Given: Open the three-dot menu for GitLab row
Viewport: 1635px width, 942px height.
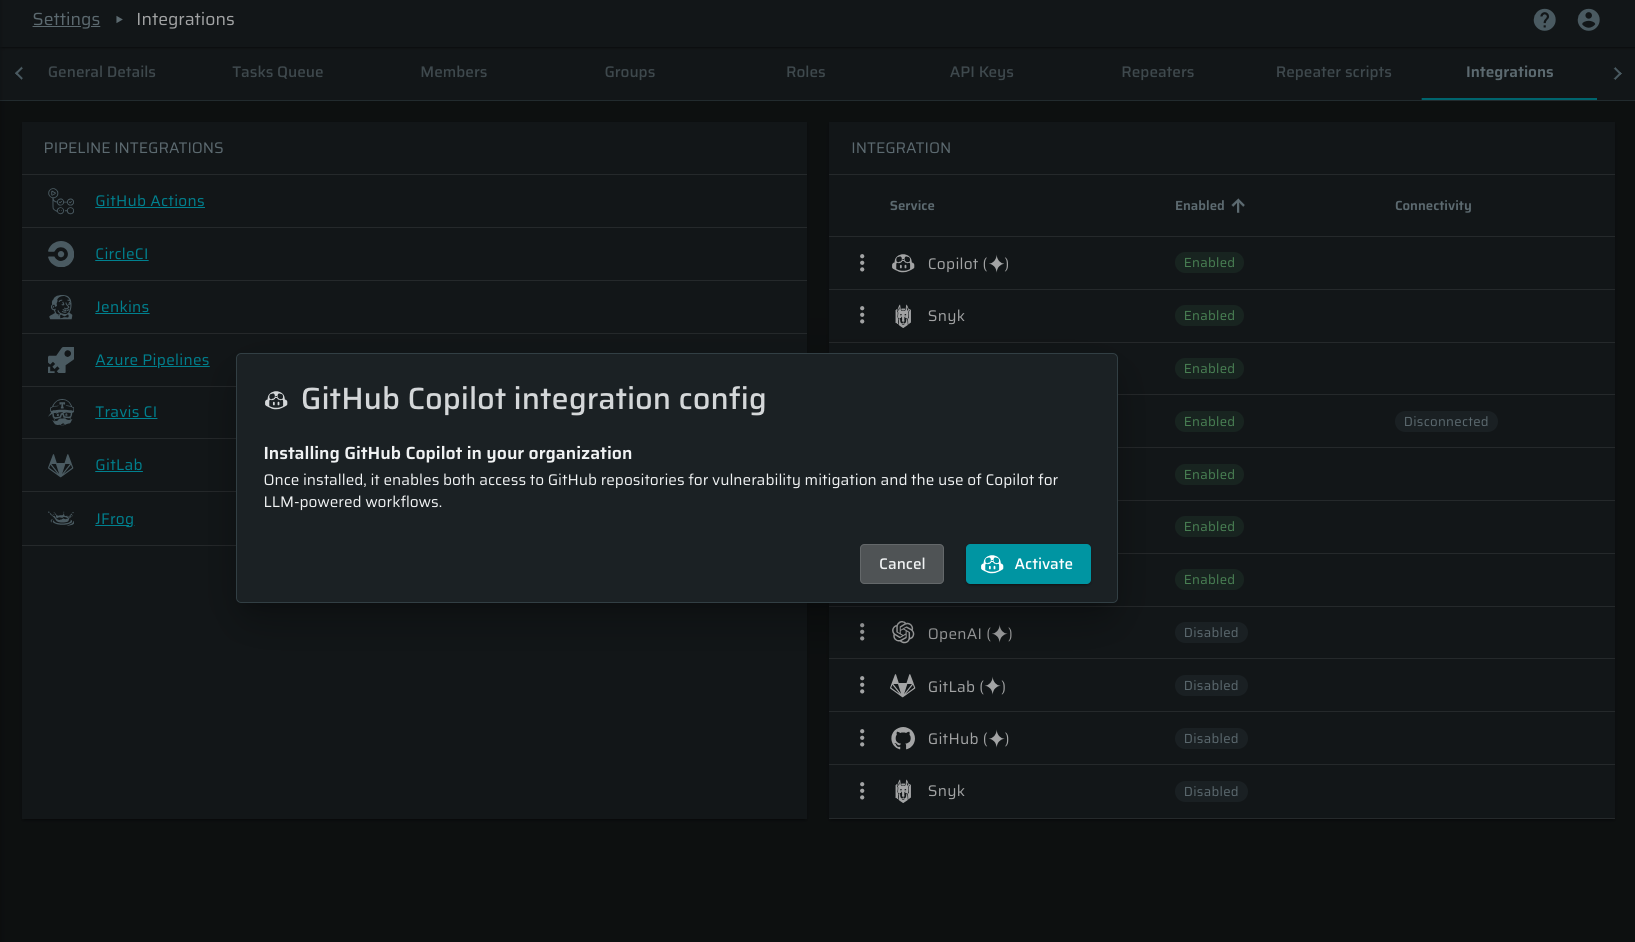Looking at the screenshot, I should tap(862, 685).
